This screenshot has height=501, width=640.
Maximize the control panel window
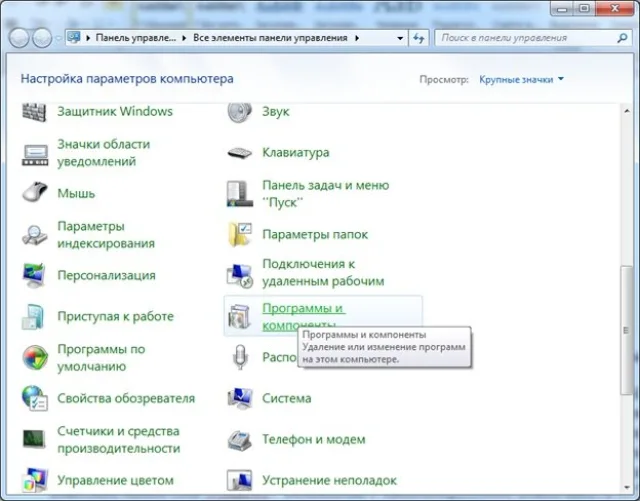coord(584,8)
